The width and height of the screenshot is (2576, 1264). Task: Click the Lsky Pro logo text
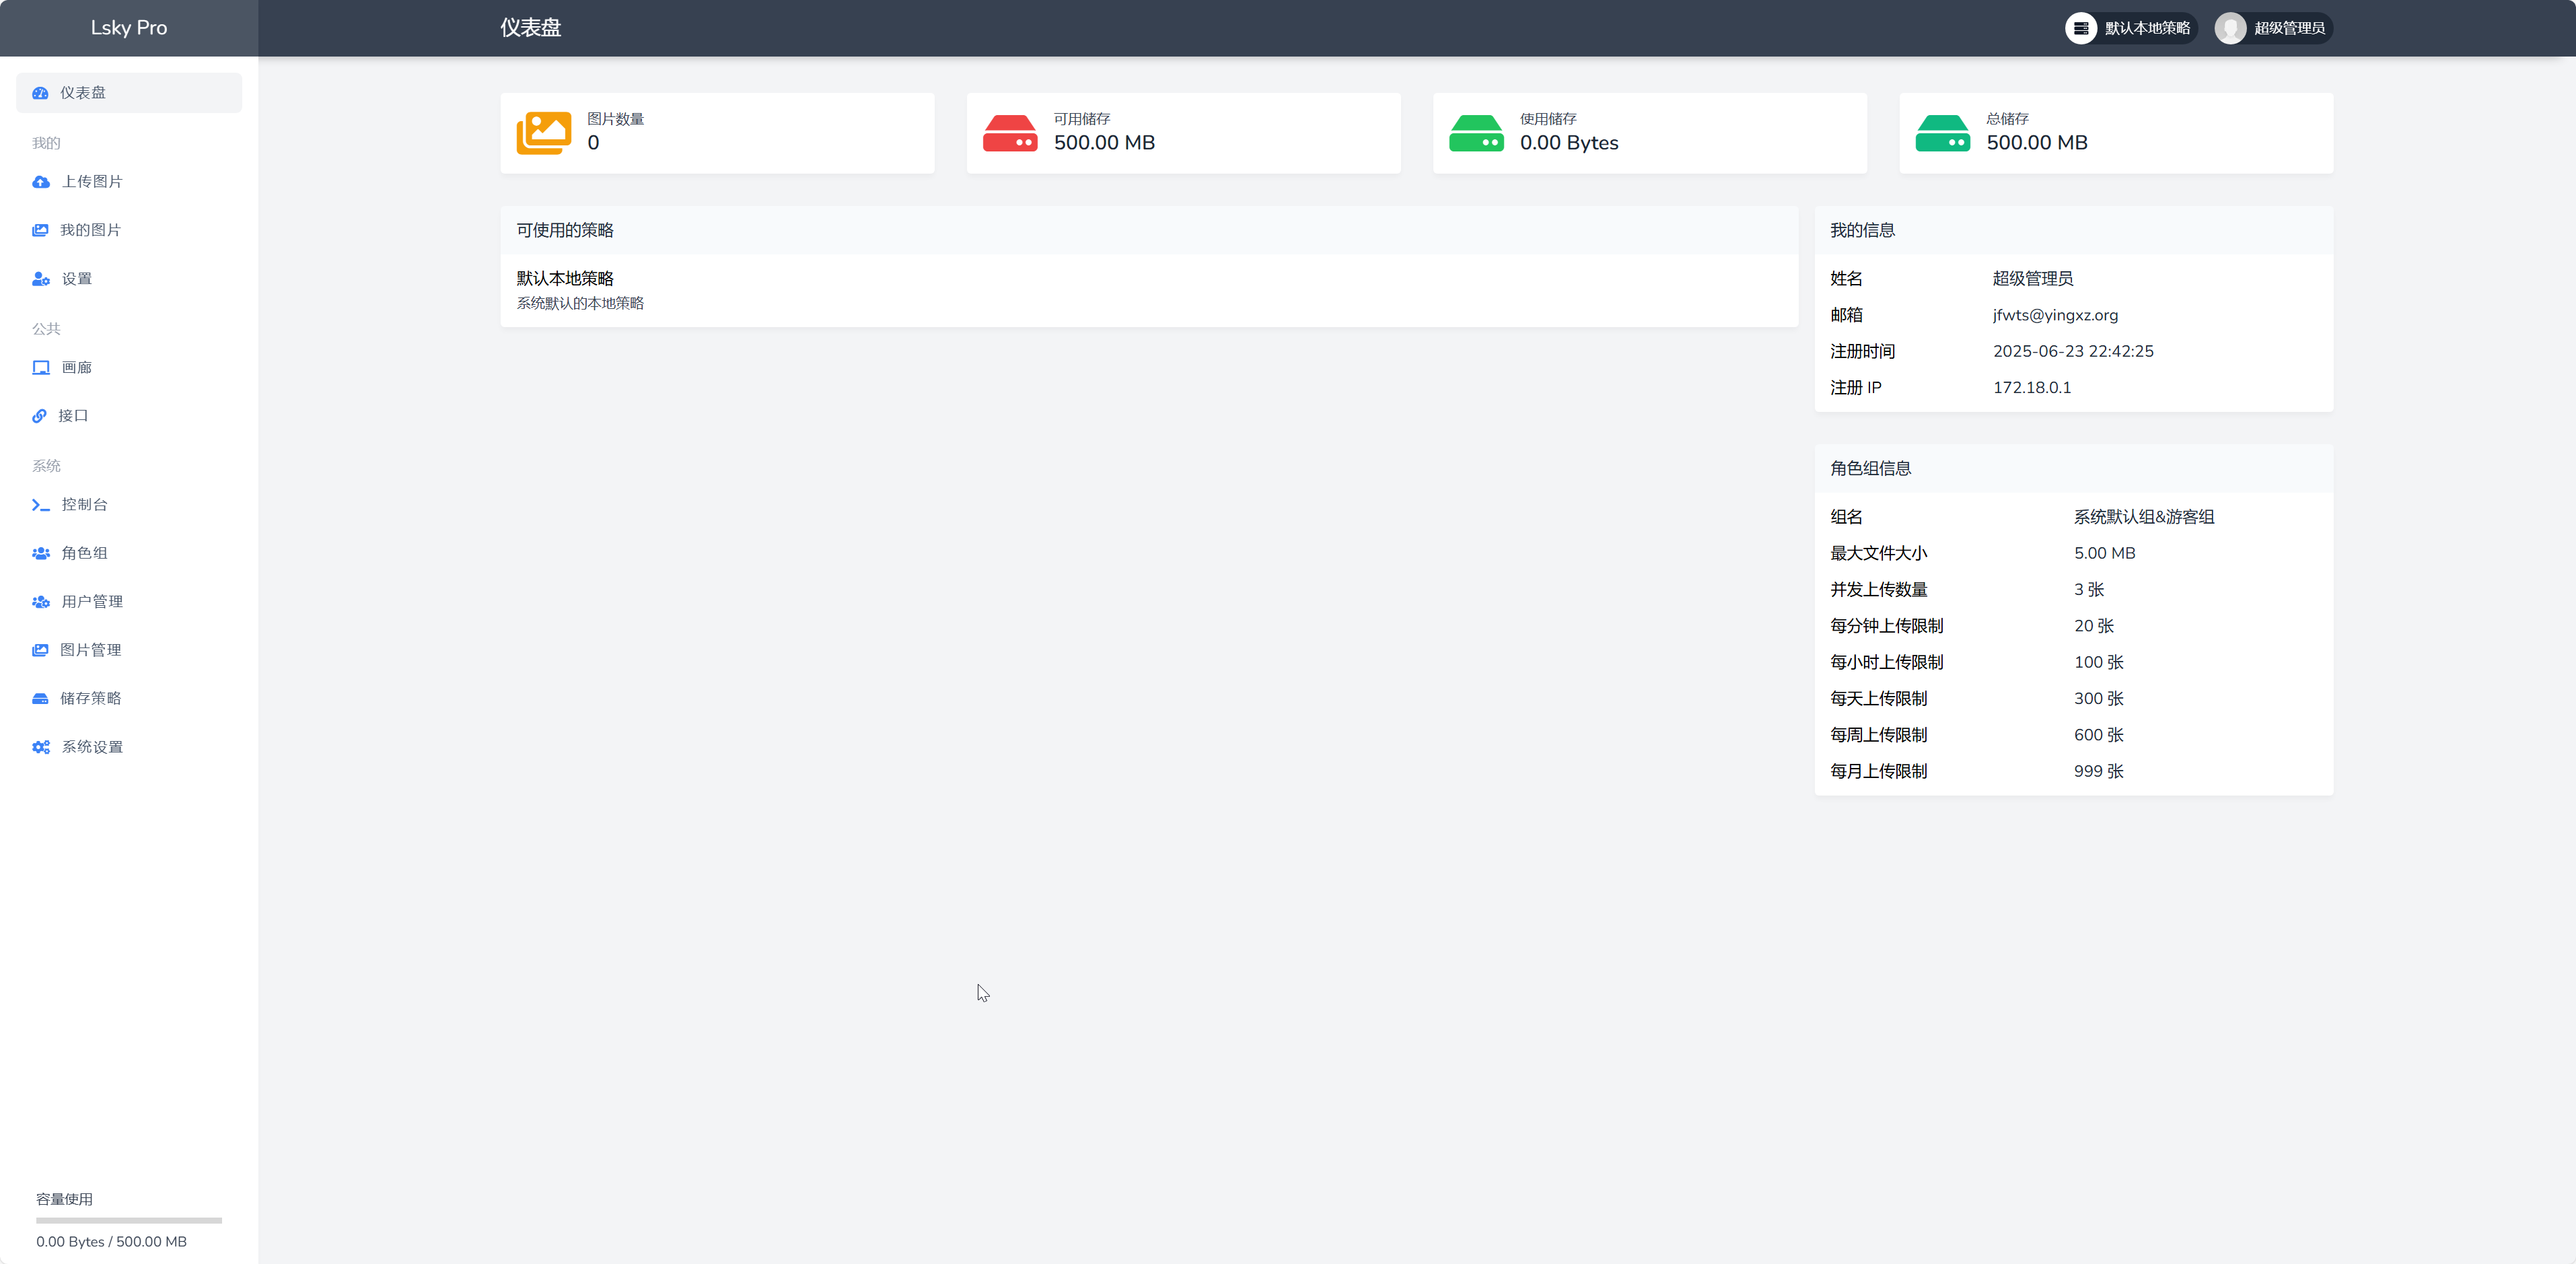click(x=129, y=28)
